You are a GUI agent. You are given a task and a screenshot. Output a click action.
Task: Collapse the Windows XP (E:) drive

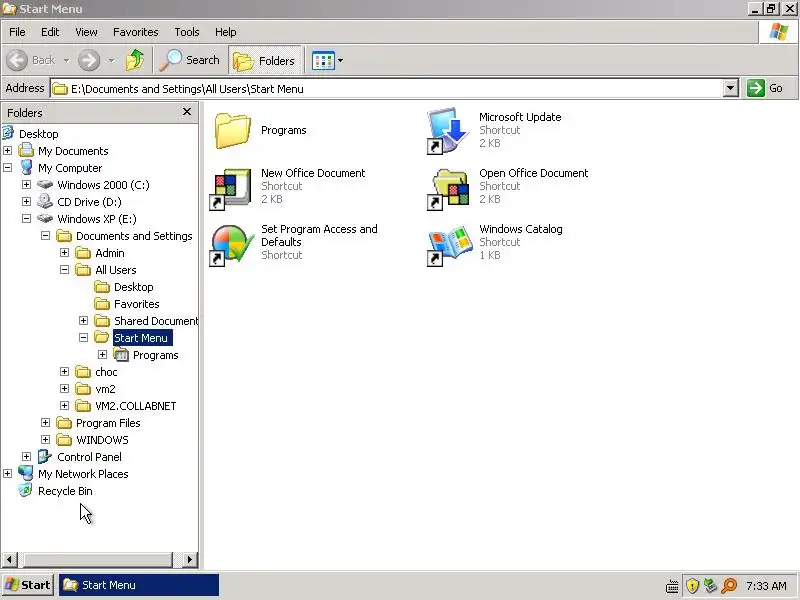click(27, 218)
